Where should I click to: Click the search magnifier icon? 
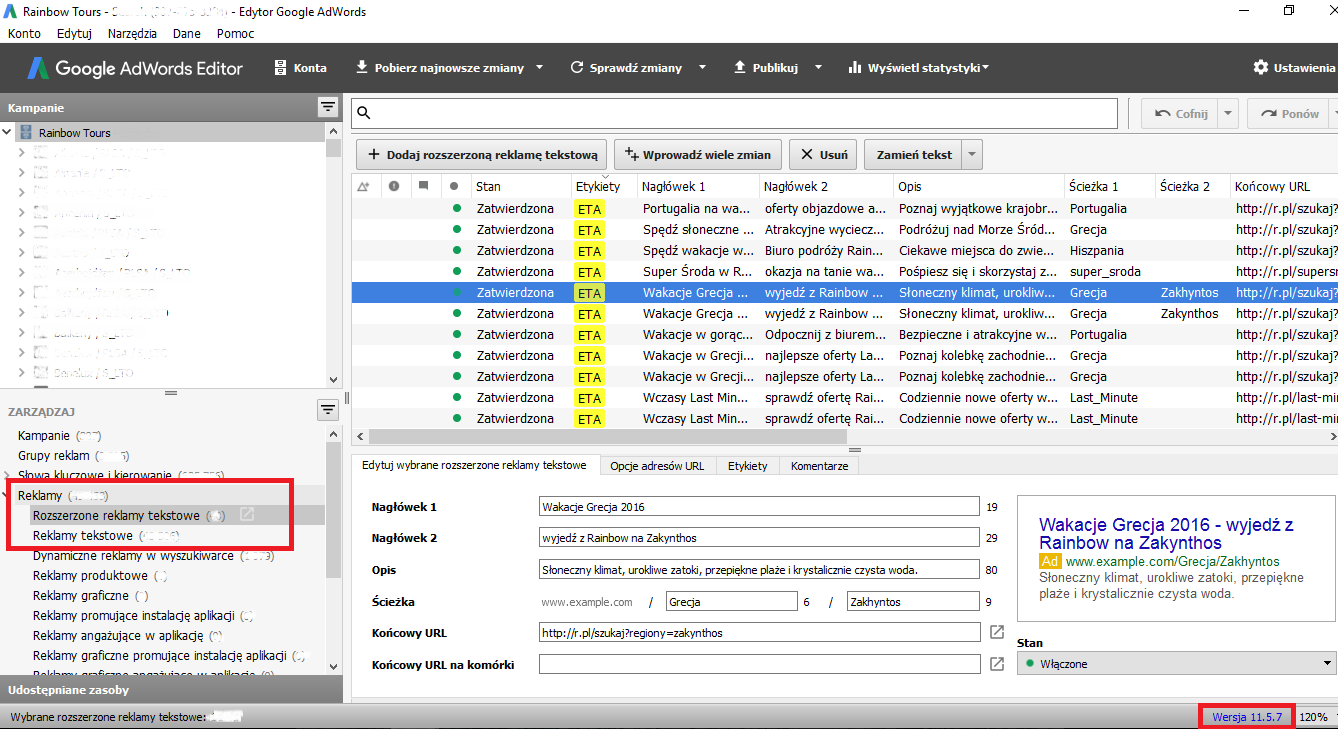pyautogui.click(x=364, y=113)
